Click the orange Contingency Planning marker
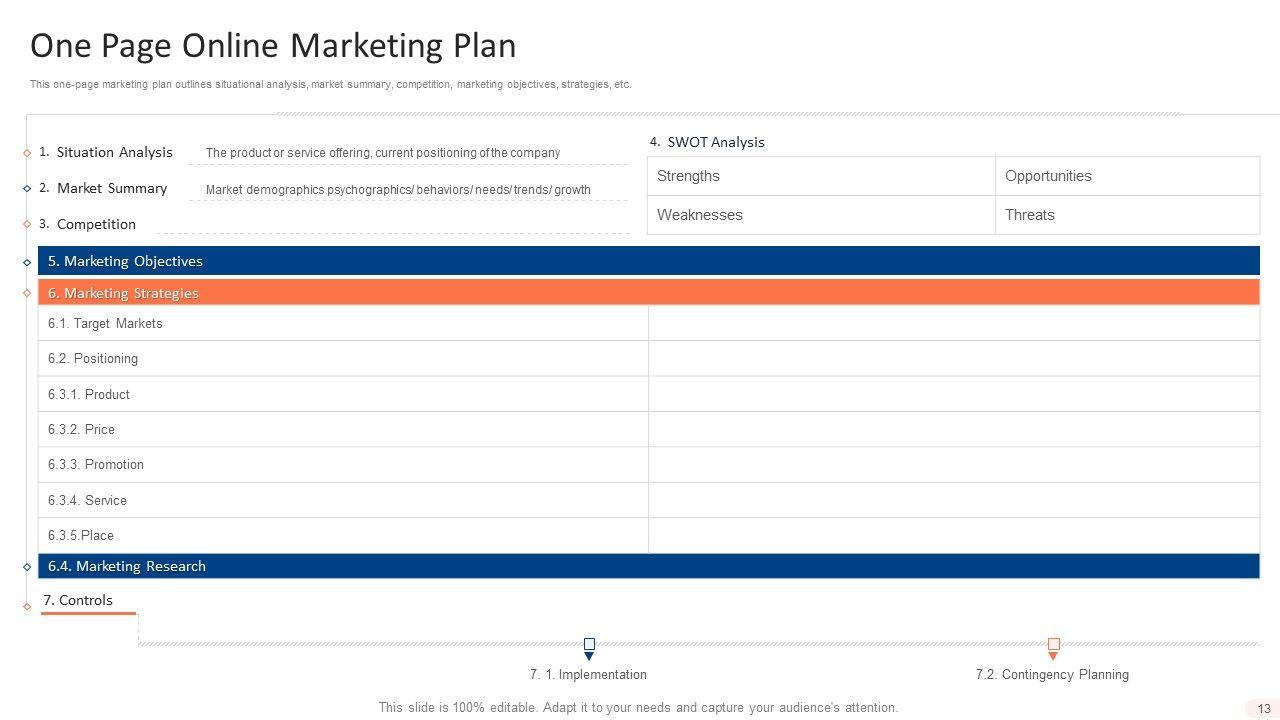This screenshot has width=1280, height=720. (1053, 648)
